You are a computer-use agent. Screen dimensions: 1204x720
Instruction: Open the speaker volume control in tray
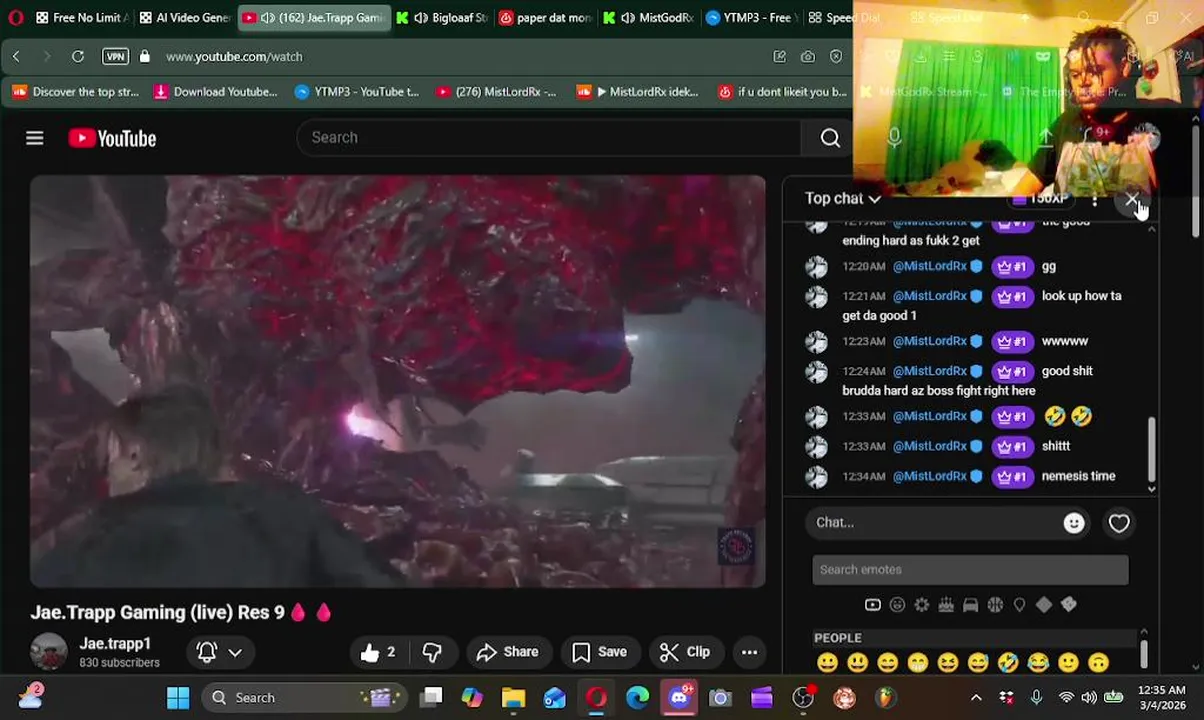click(x=1088, y=697)
